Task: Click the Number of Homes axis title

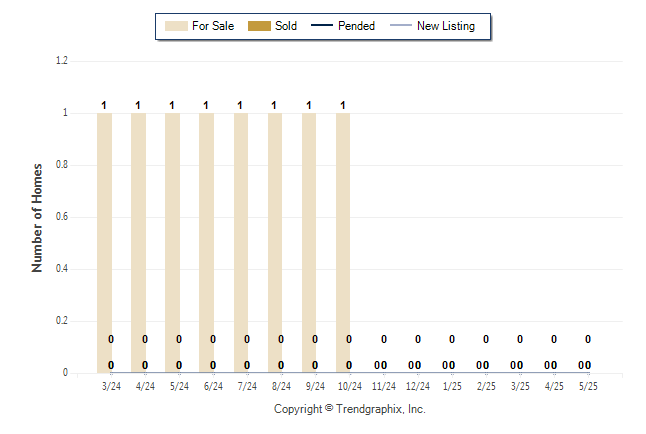Action: pyautogui.click(x=37, y=217)
